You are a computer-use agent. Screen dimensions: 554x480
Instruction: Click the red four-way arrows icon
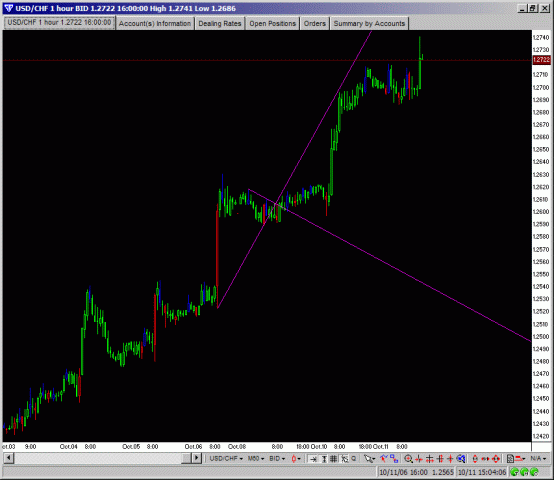click(x=496, y=459)
